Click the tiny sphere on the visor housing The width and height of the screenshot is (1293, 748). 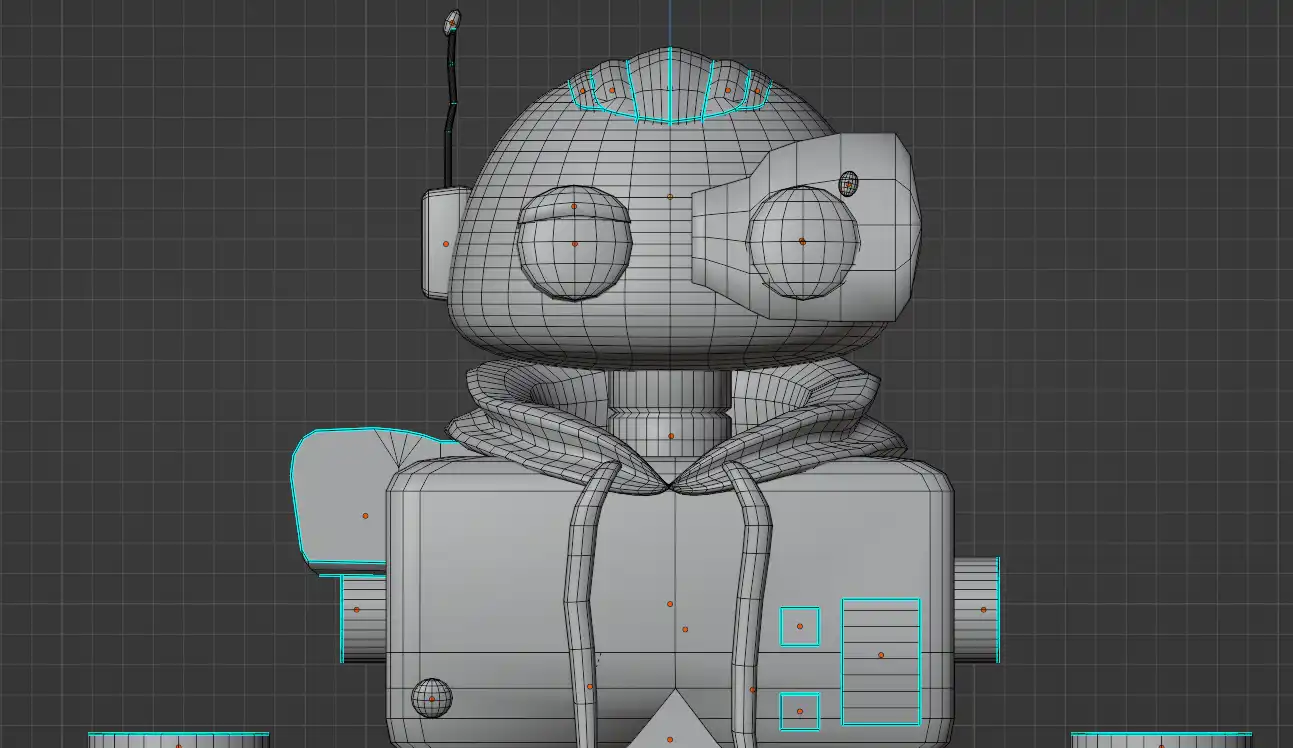click(x=848, y=183)
